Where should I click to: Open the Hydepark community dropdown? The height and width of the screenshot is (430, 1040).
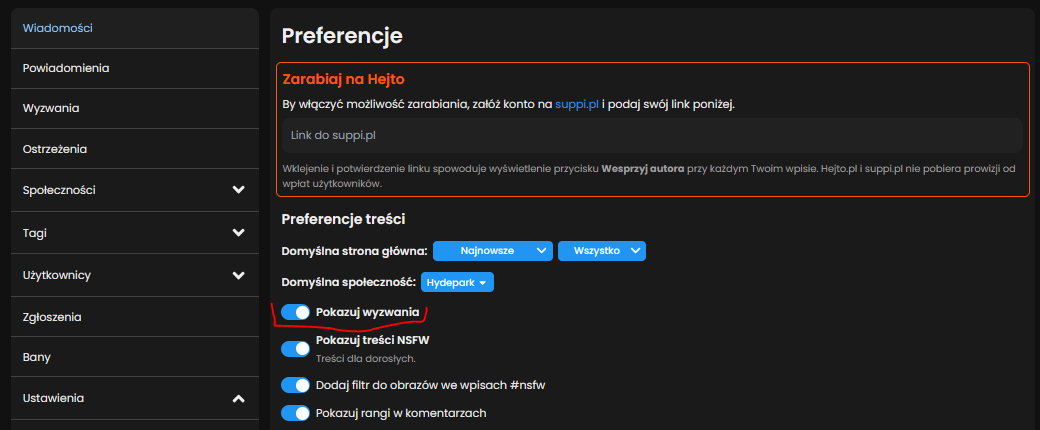pyautogui.click(x=457, y=283)
